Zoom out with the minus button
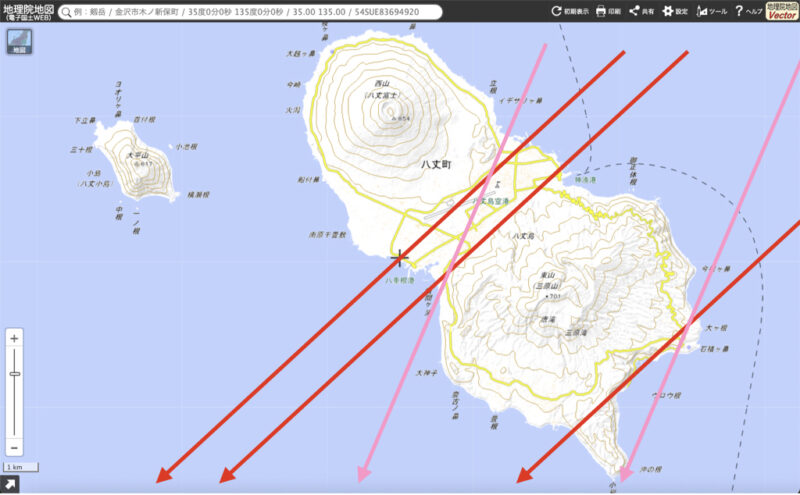Image resolution: width=800 pixels, height=495 pixels. pyautogui.click(x=14, y=448)
